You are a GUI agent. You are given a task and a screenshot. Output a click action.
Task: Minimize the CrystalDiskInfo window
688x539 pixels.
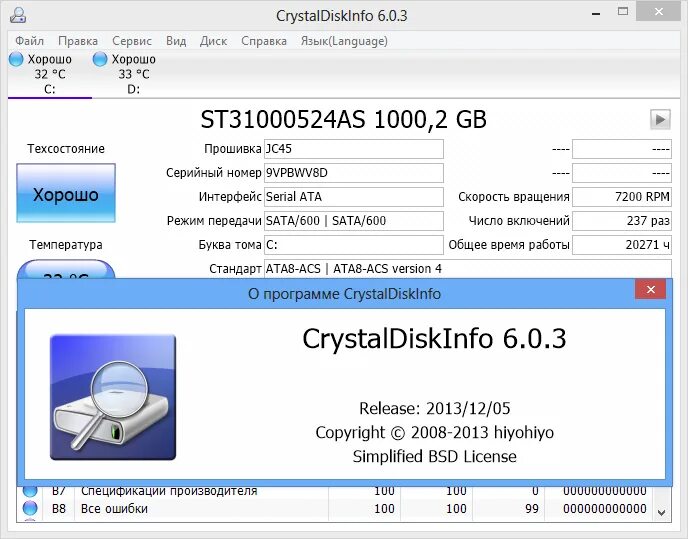tap(596, 14)
